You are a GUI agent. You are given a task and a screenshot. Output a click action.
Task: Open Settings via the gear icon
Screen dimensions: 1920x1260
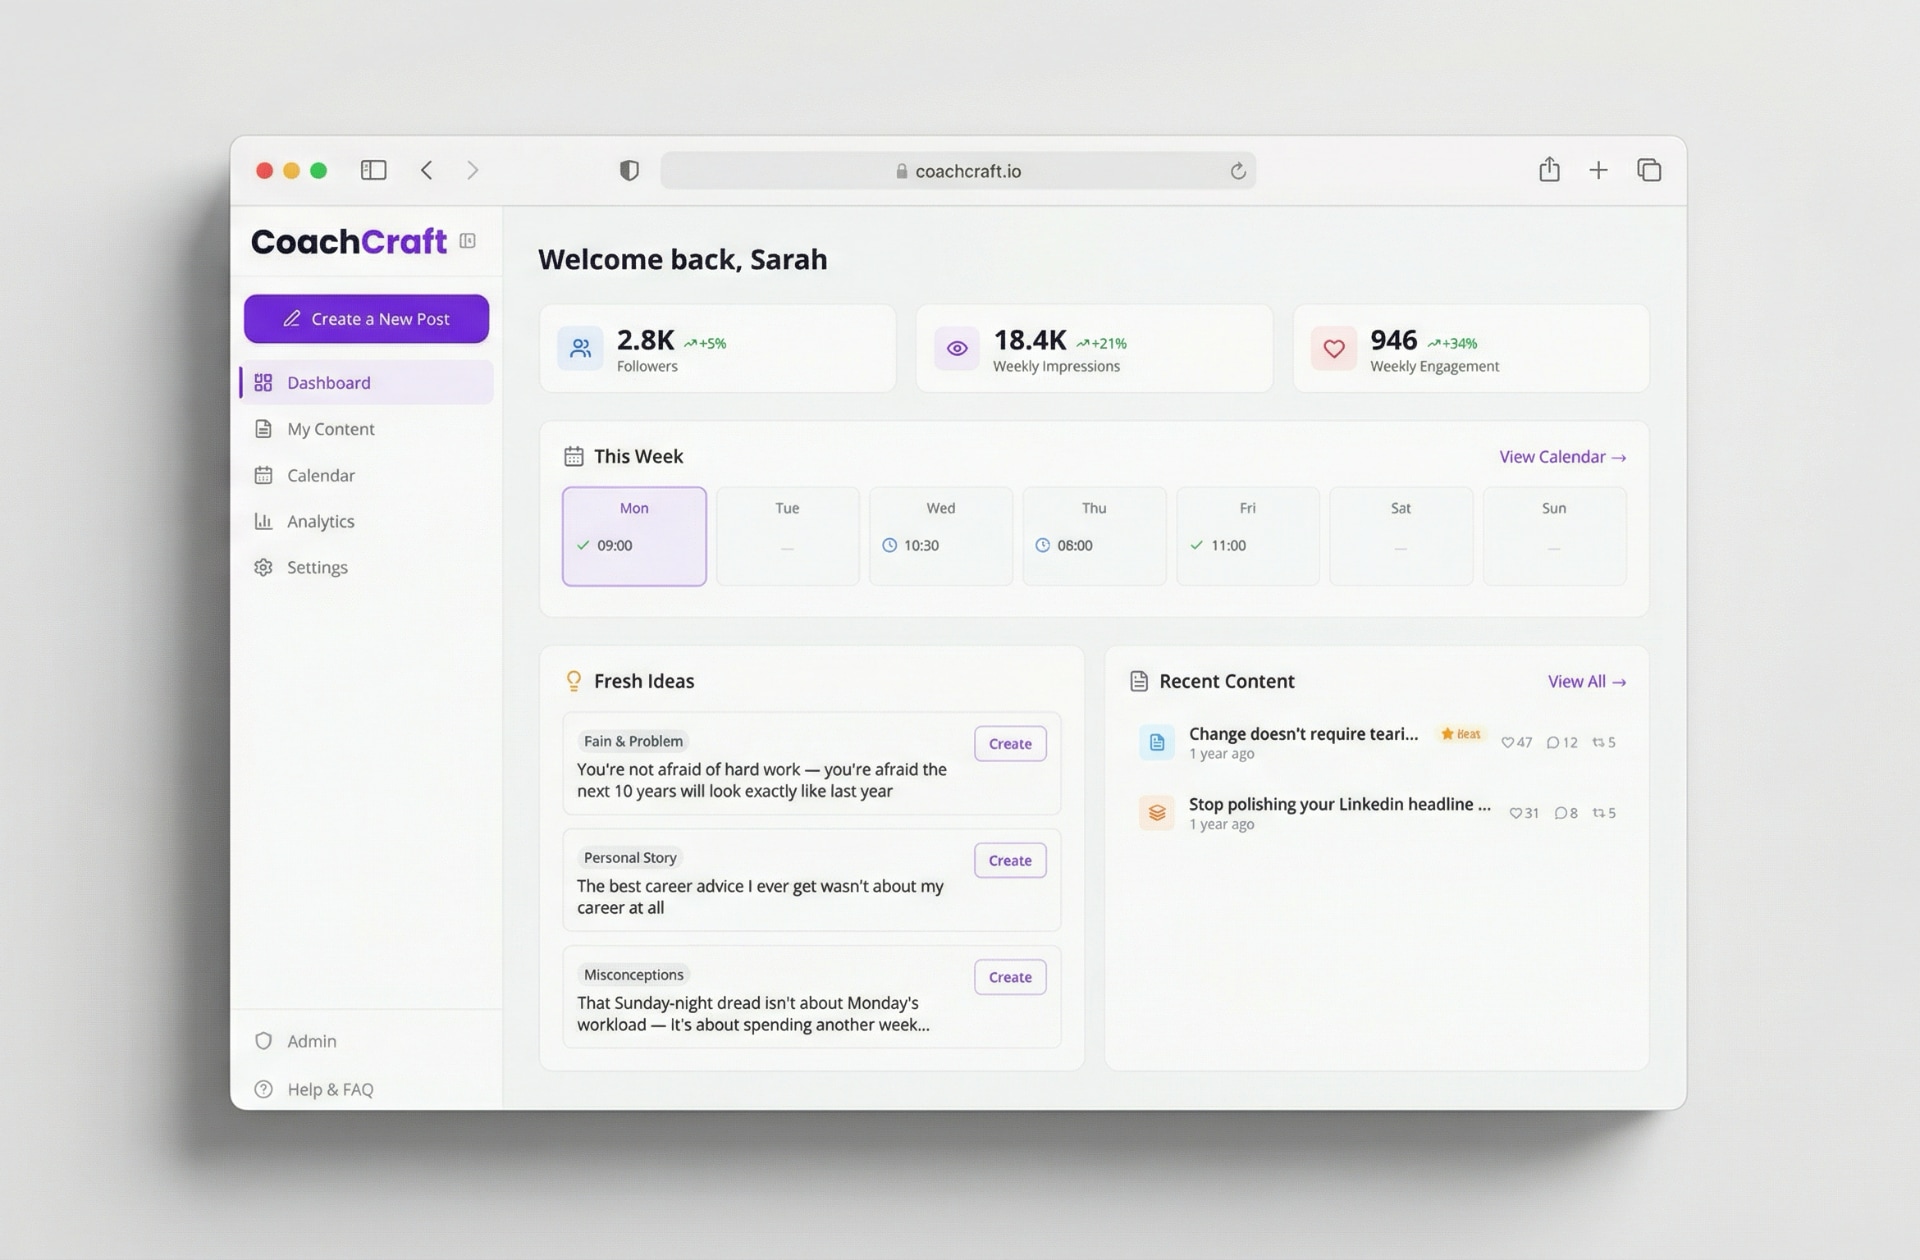263,567
